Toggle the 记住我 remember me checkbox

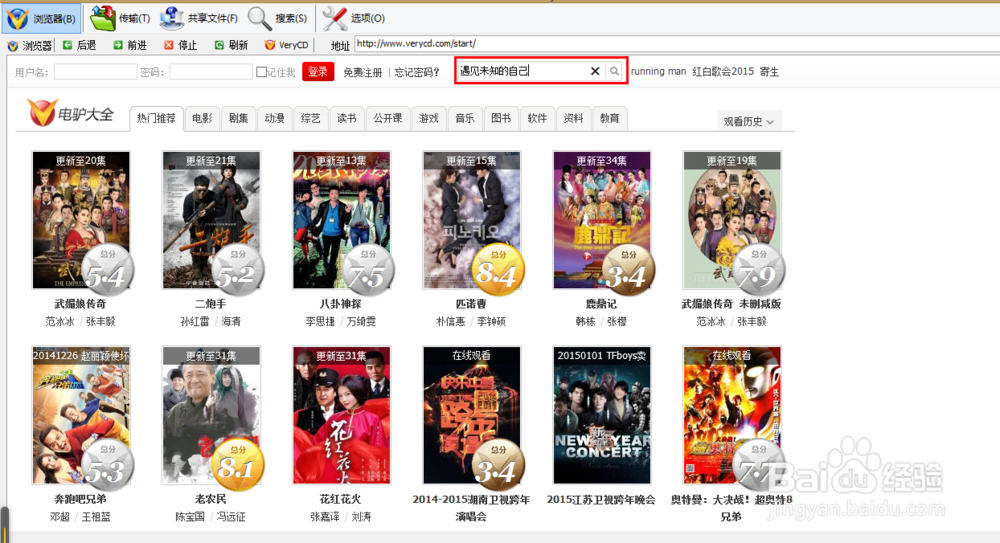[x=261, y=72]
